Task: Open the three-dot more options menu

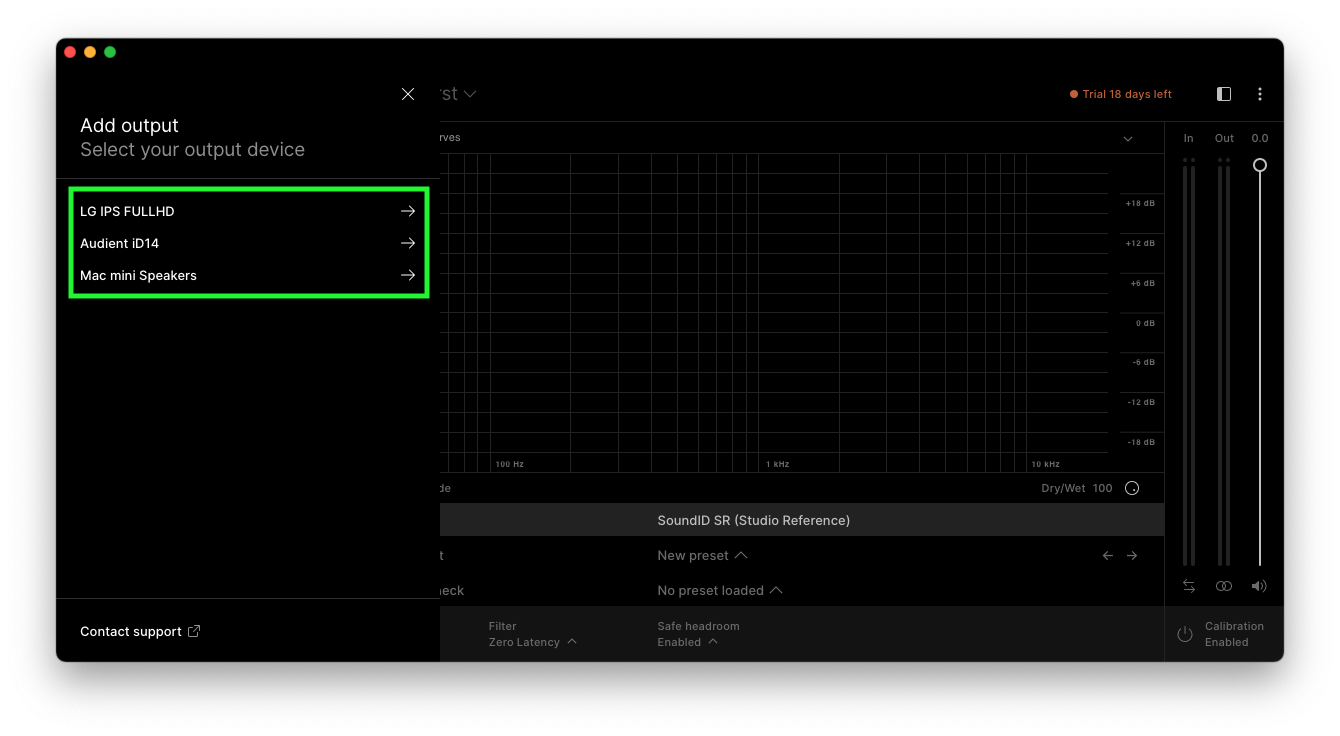Action: click(1260, 94)
